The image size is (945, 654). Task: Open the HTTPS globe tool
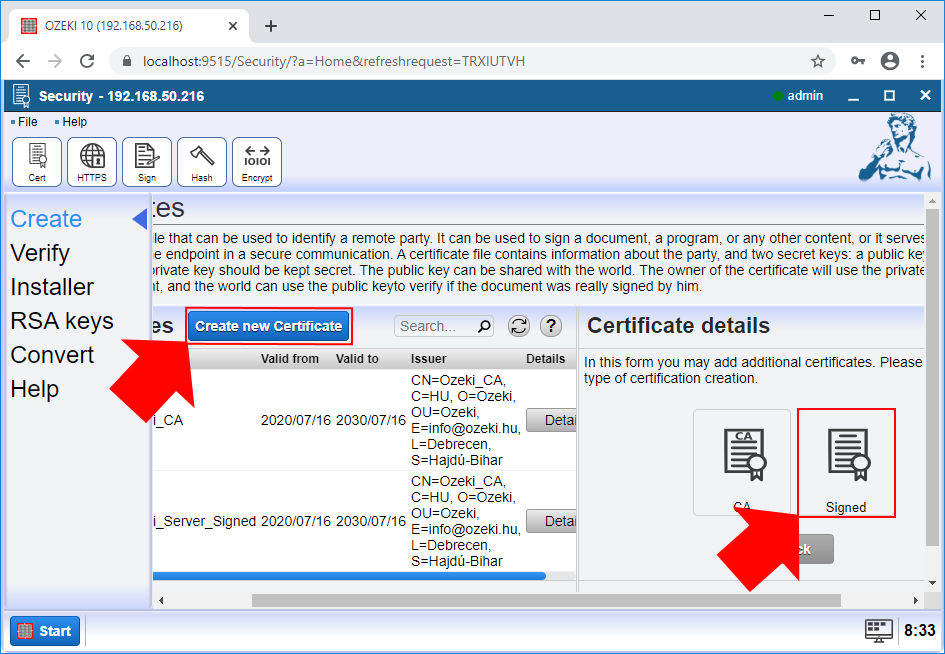(x=92, y=162)
